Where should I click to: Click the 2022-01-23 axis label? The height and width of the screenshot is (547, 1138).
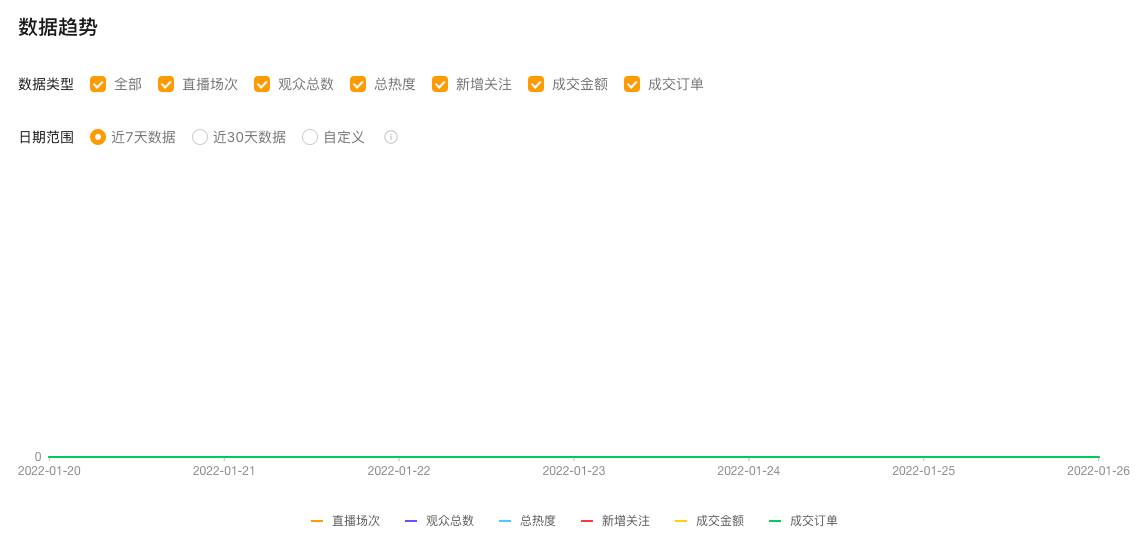574,471
